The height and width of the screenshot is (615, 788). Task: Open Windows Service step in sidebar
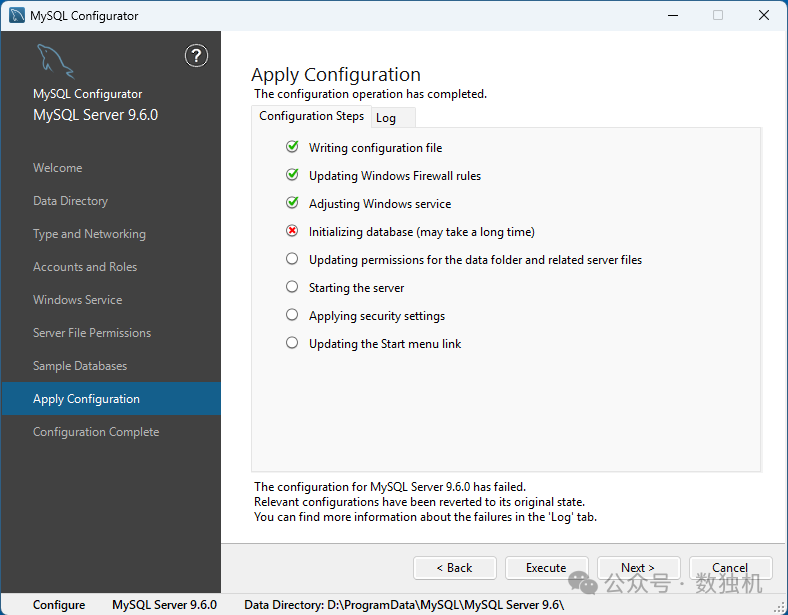click(x=78, y=300)
